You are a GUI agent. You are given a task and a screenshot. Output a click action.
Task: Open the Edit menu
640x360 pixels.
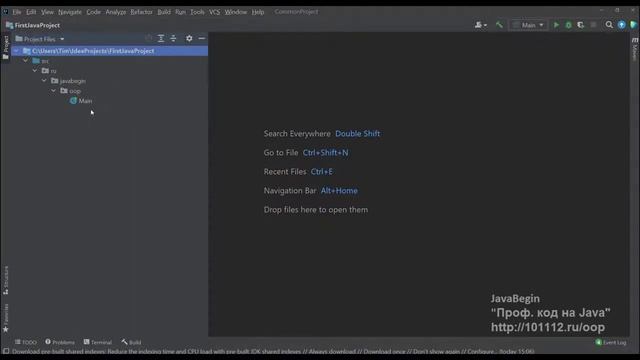coord(31,12)
